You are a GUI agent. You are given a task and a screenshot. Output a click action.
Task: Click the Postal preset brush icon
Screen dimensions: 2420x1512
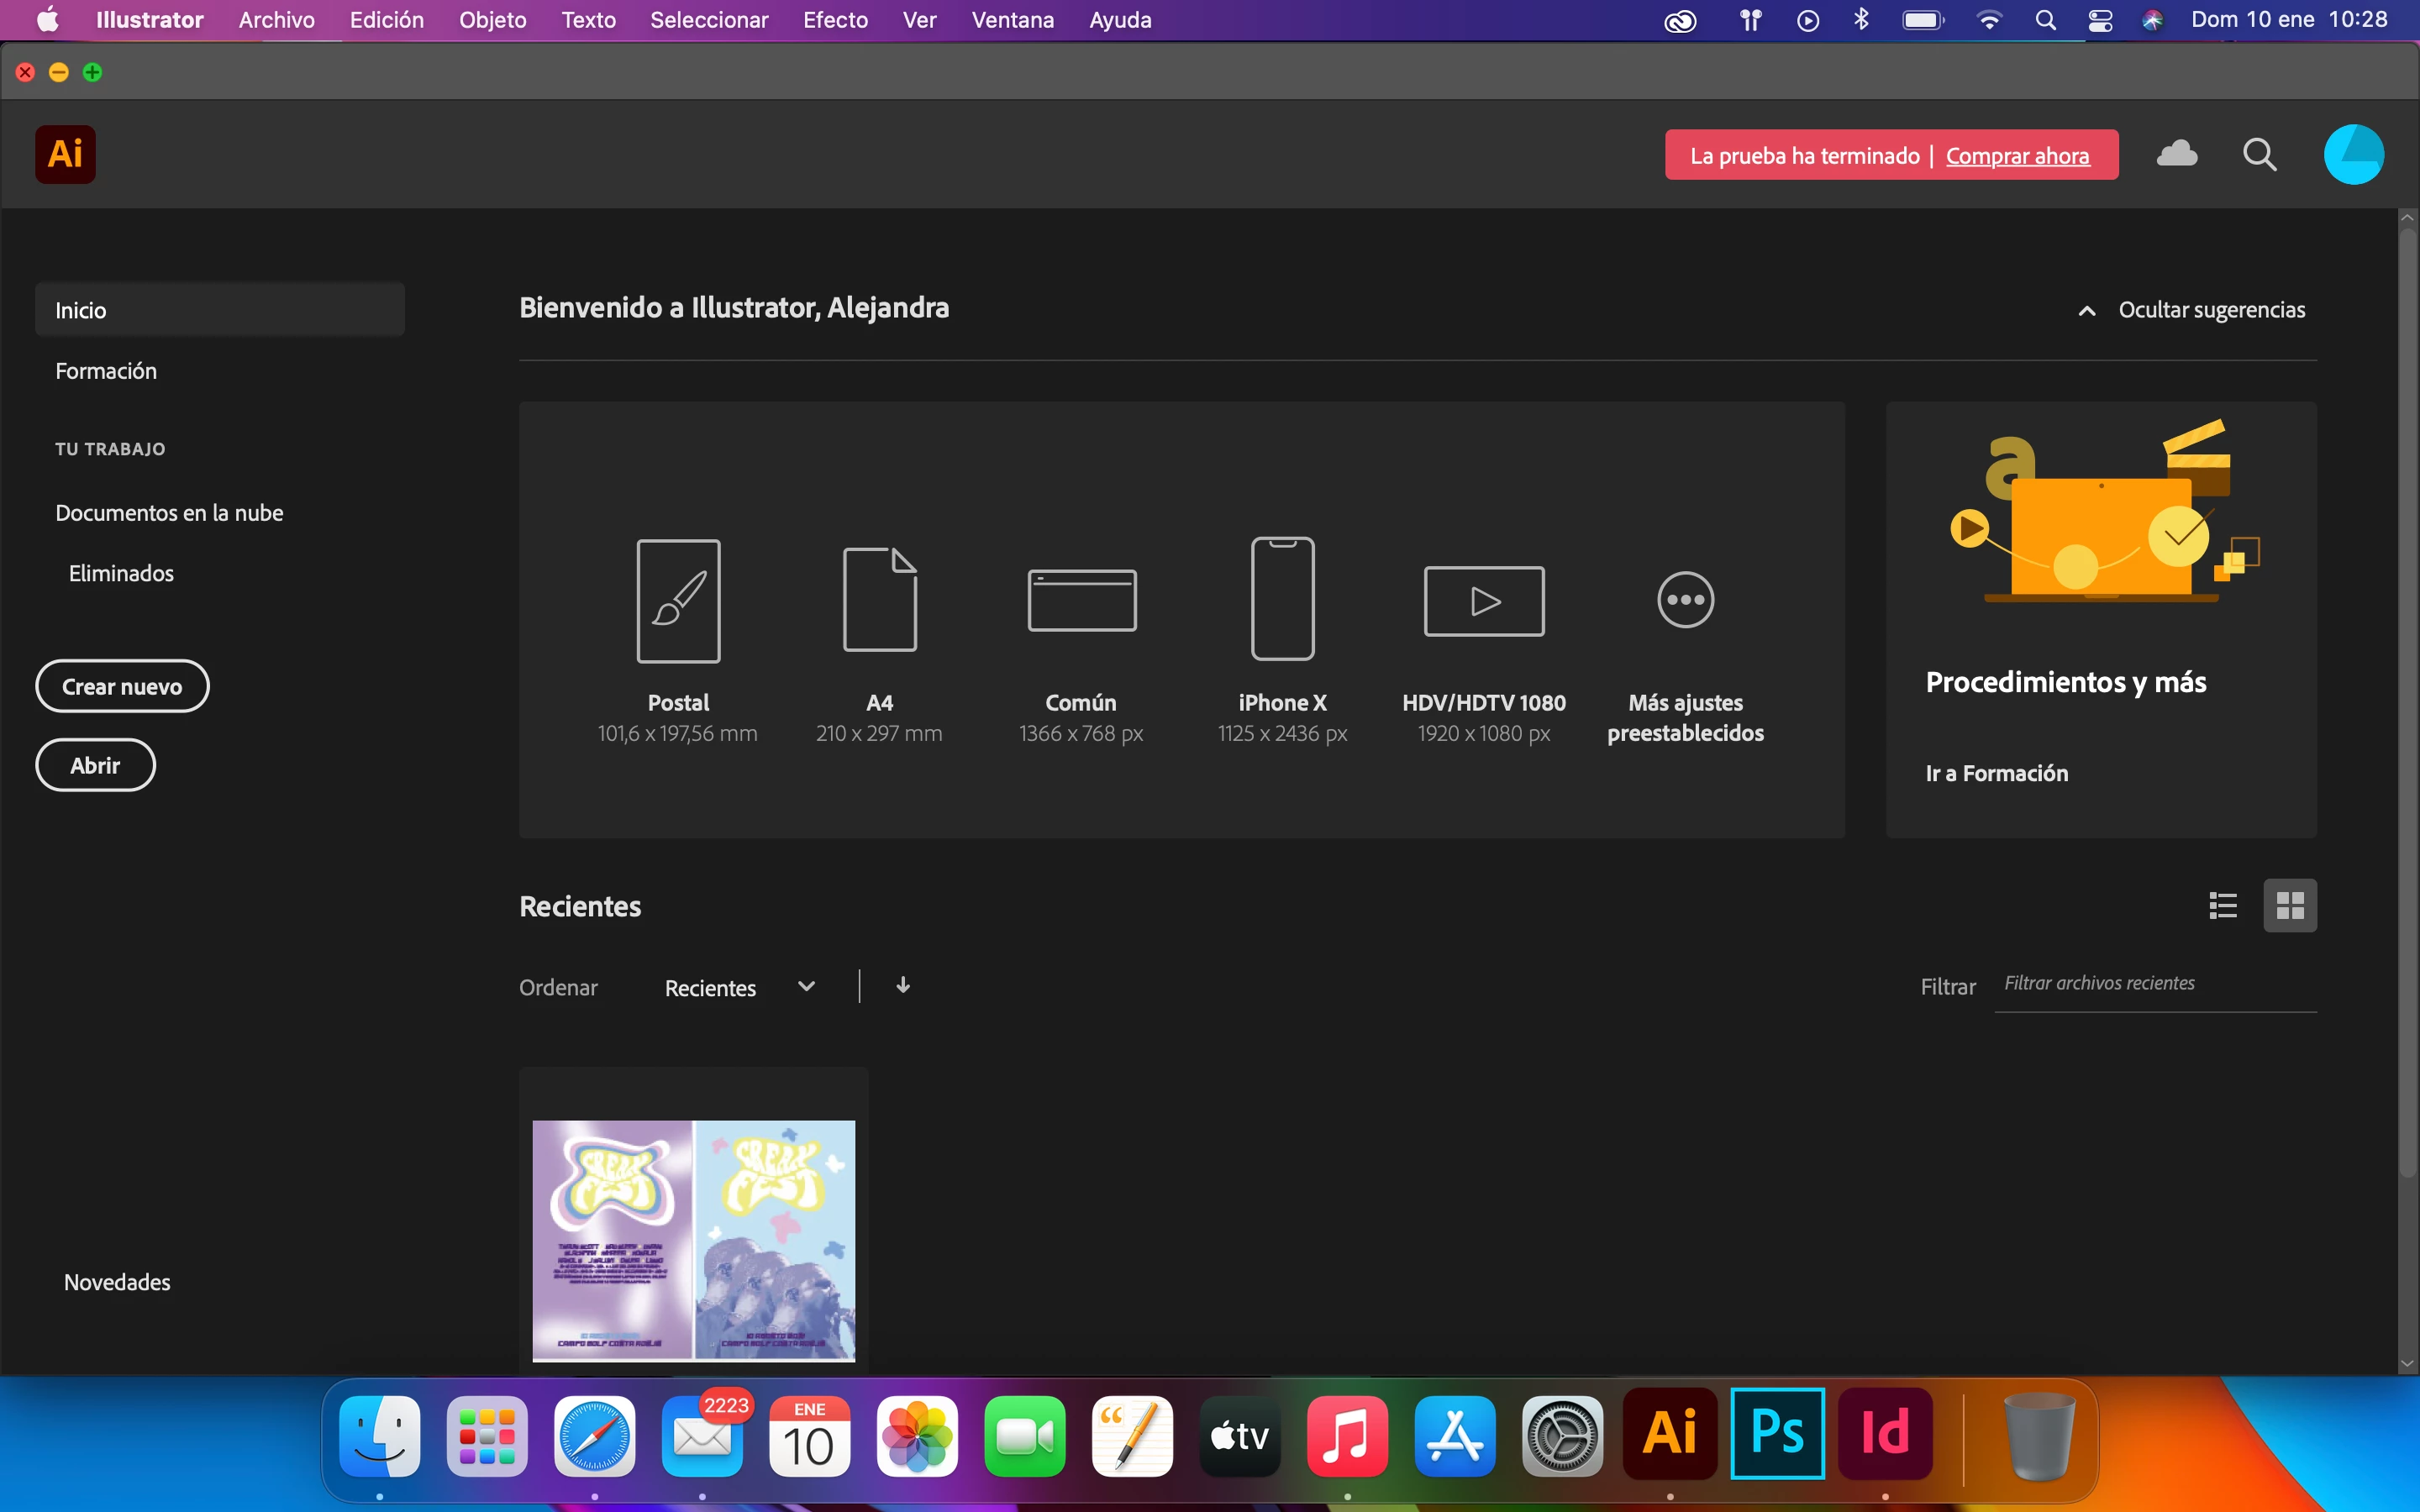tap(678, 600)
